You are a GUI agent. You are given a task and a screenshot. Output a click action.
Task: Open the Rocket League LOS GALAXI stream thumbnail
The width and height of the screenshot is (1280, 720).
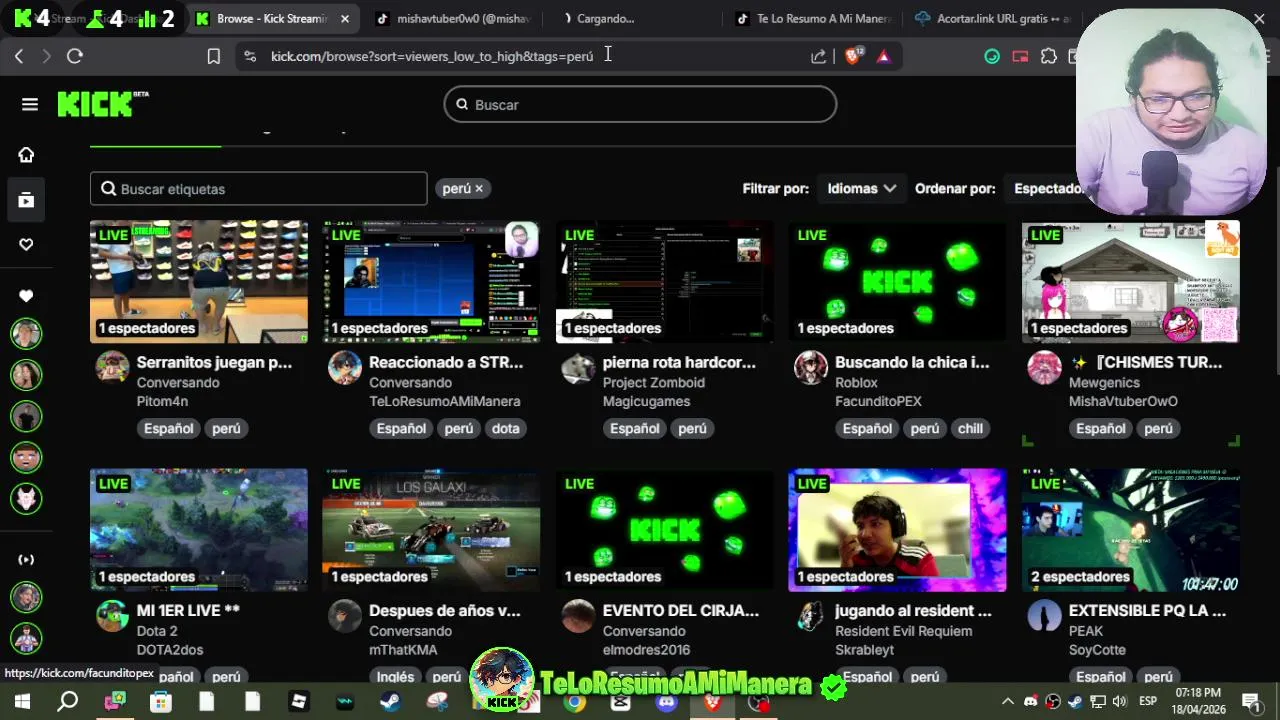point(431,530)
